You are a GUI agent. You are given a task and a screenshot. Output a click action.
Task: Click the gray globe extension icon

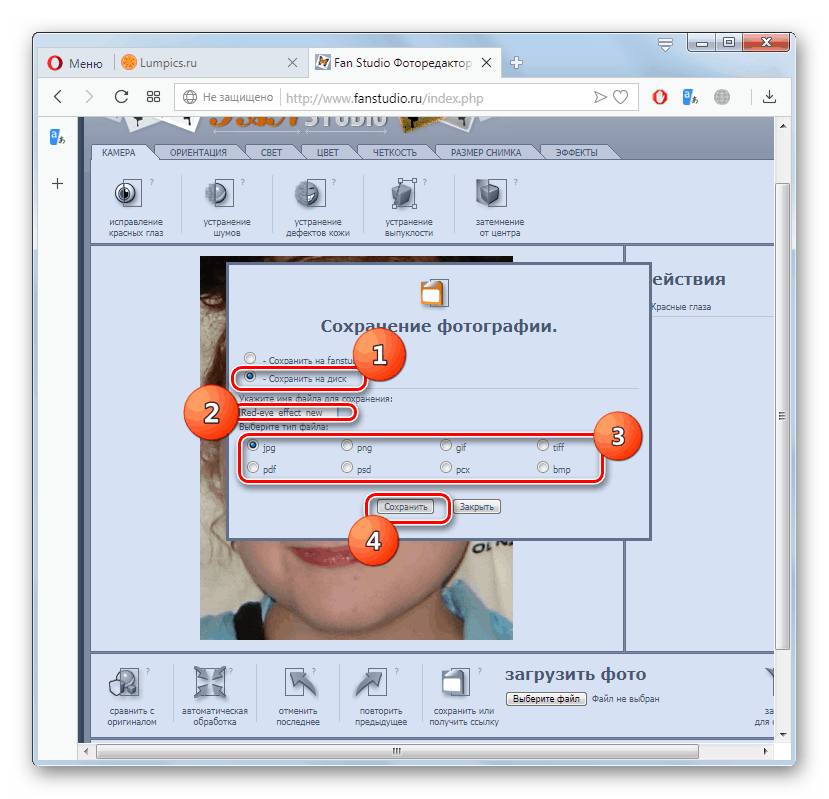click(722, 97)
